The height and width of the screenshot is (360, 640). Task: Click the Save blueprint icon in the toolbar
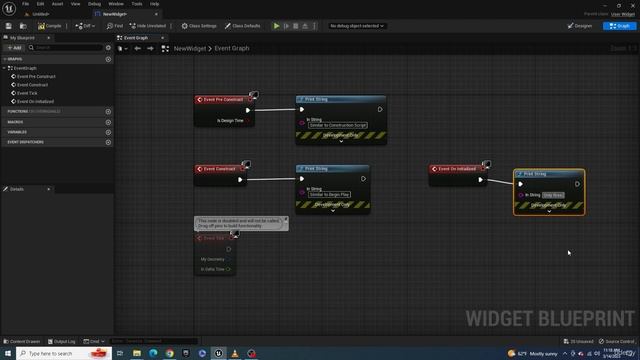pyautogui.click(x=9, y=26)
